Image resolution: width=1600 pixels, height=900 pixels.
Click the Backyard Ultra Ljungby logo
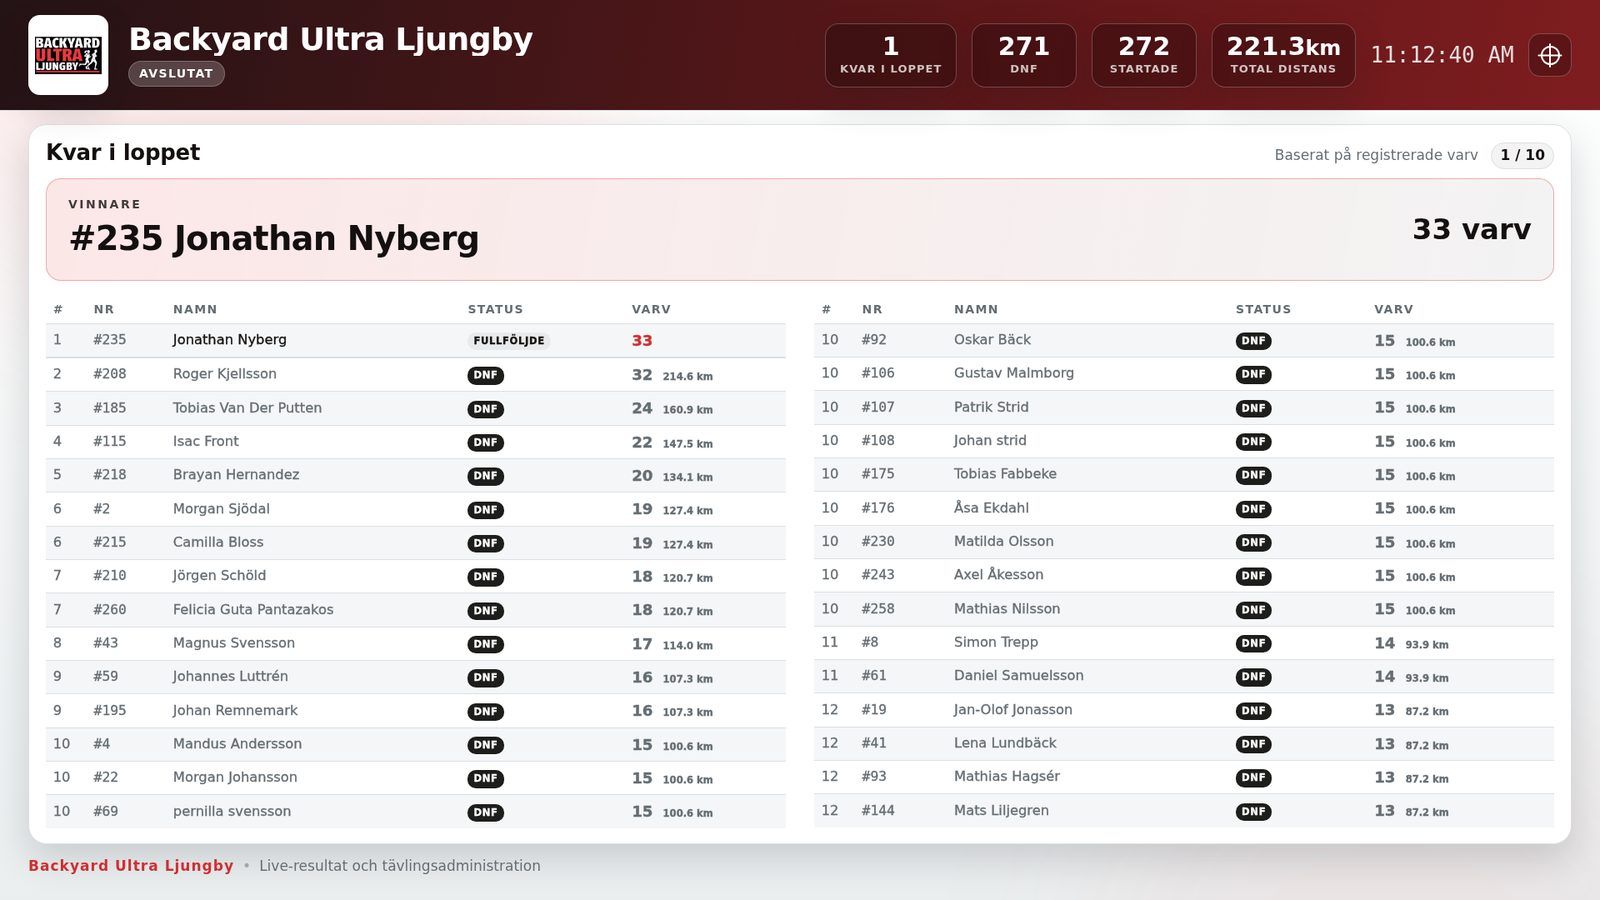pos(68,55)
